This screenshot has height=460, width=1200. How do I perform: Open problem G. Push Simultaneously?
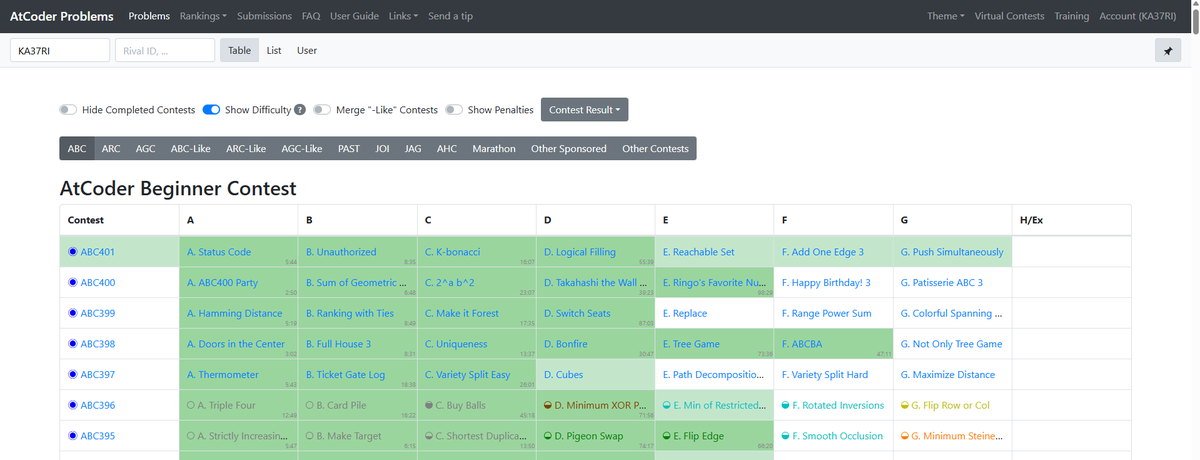tap(952, 252)
